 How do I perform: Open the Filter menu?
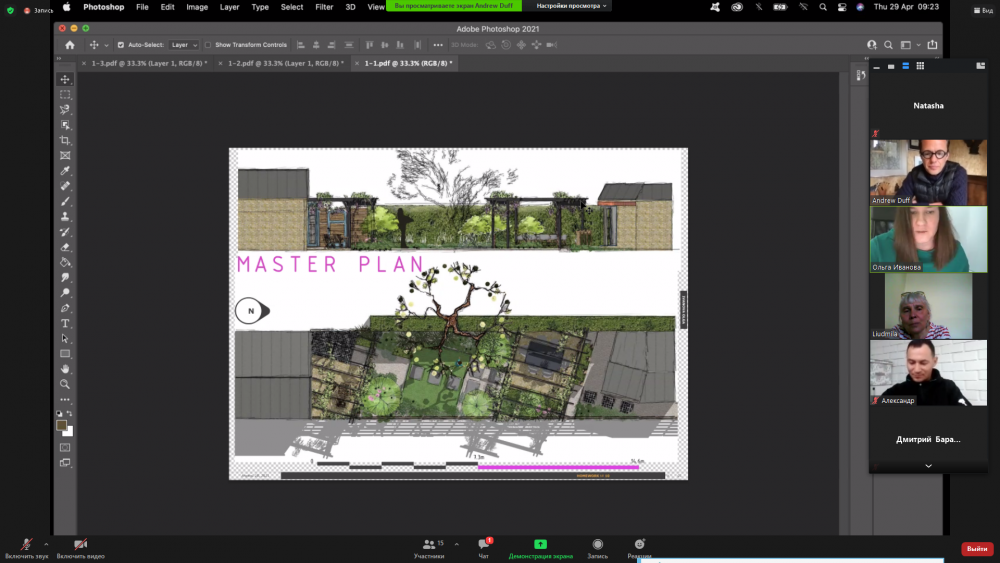click(x=324, y=7)
